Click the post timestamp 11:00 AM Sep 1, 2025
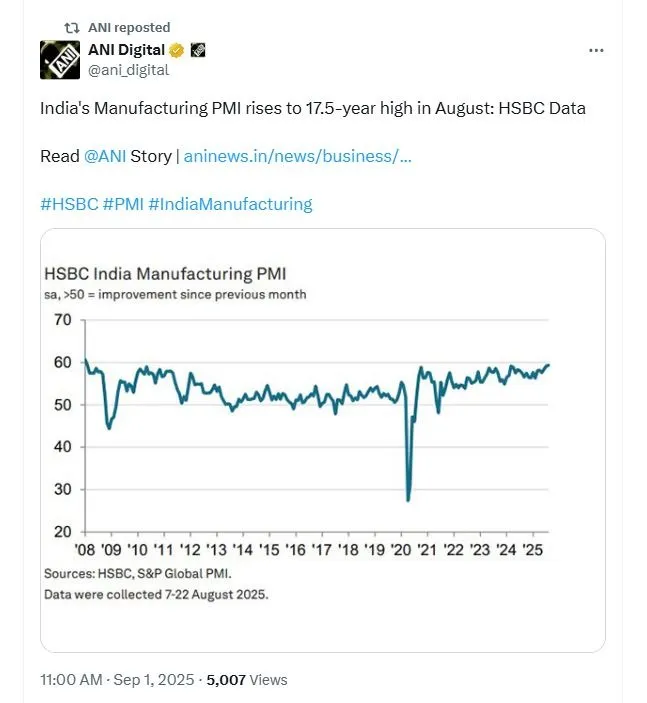The image size is (647, 703). pos(117,680)
